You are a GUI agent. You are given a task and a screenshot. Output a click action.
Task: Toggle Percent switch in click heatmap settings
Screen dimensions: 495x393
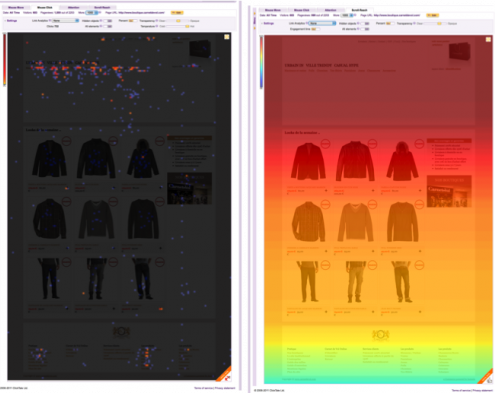[x=132, y=21]
